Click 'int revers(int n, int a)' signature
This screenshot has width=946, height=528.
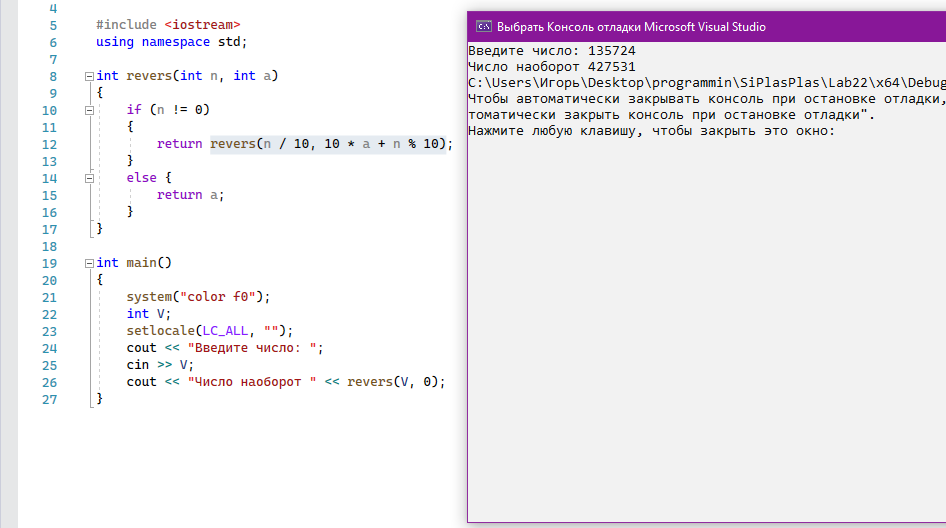point(187,76)
